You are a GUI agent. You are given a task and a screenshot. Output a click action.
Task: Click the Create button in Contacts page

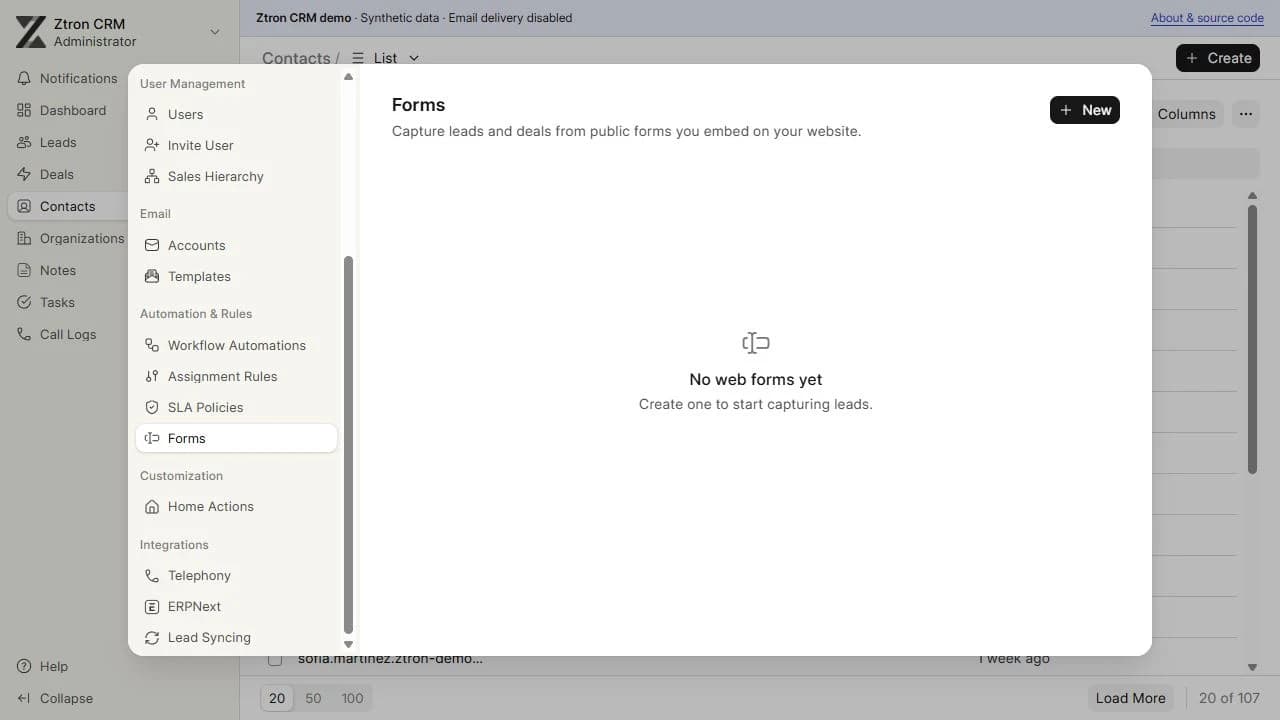[x=1218, y=58]
